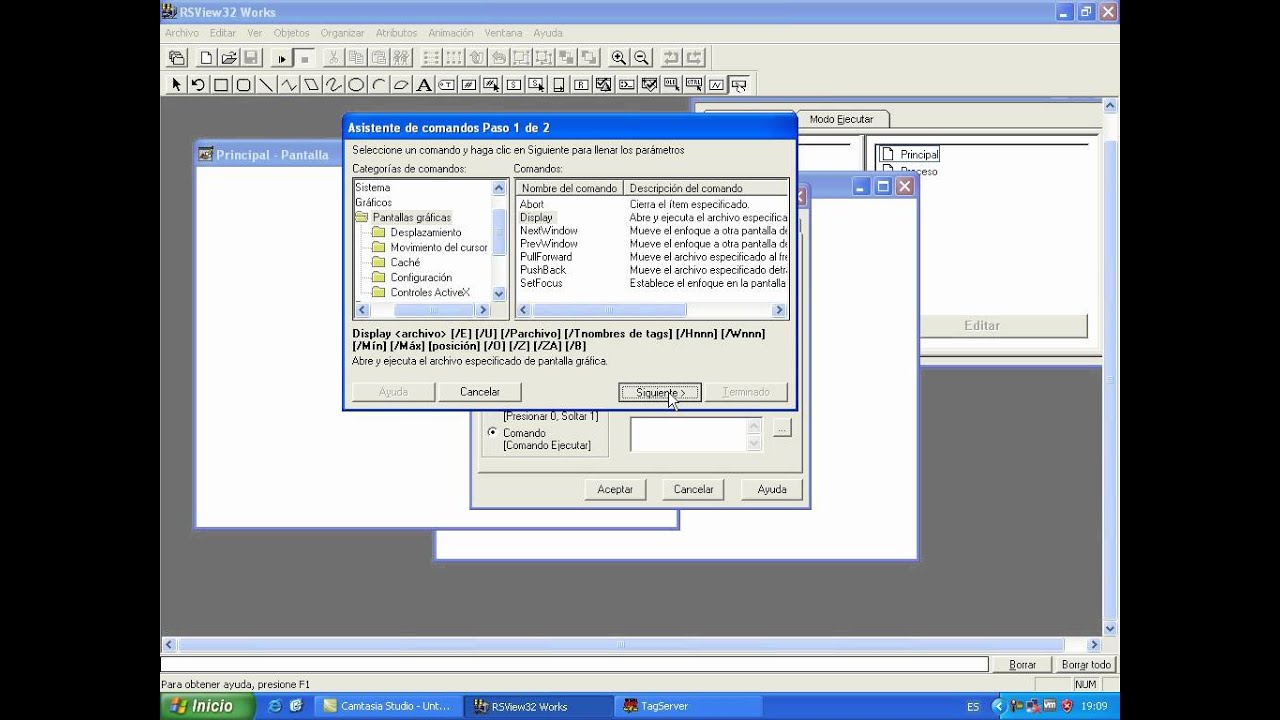Click the Zoom in magnifier icon

point(619,58)
